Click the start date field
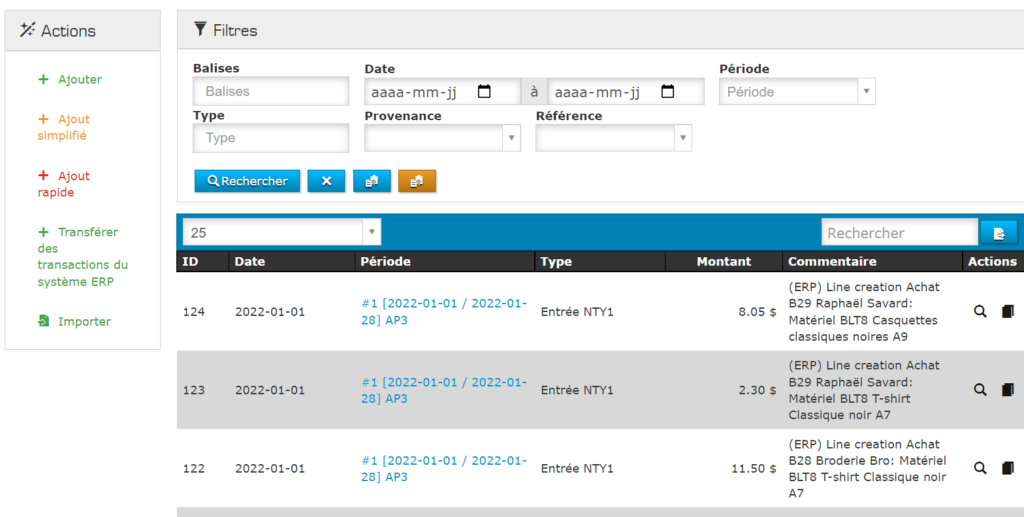 tap(442, 92)
